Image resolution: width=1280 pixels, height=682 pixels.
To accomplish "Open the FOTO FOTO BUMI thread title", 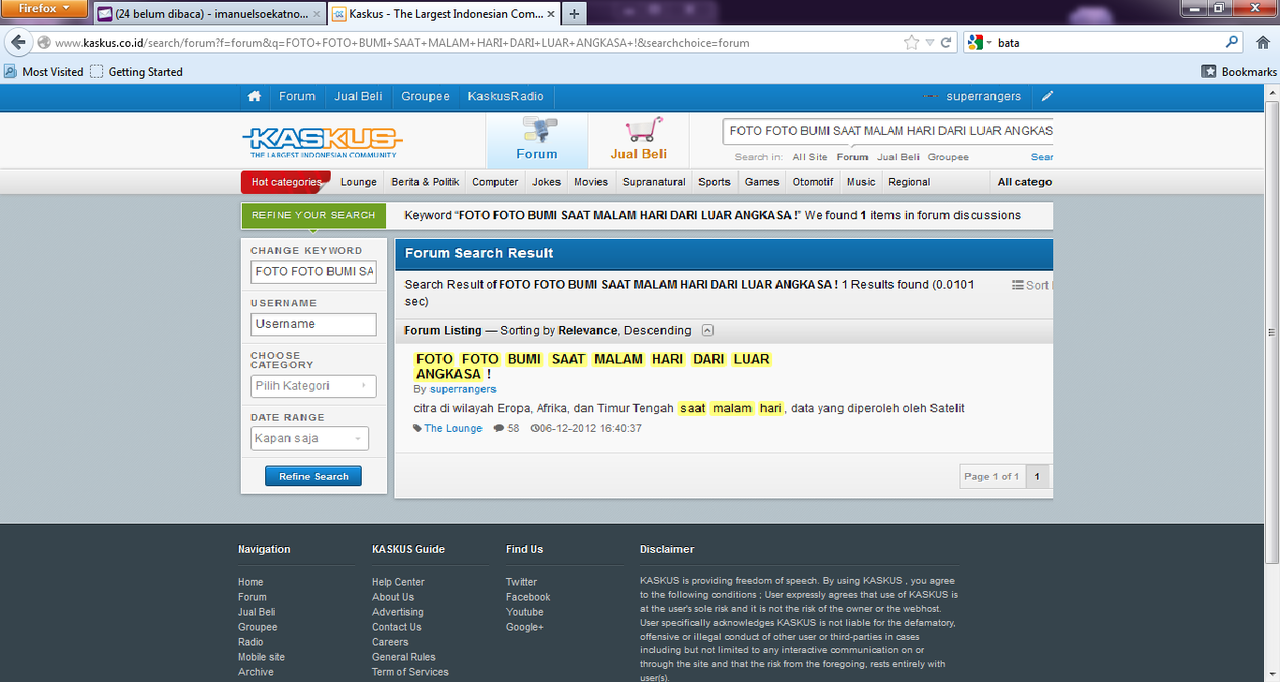I will click(592, 366).
